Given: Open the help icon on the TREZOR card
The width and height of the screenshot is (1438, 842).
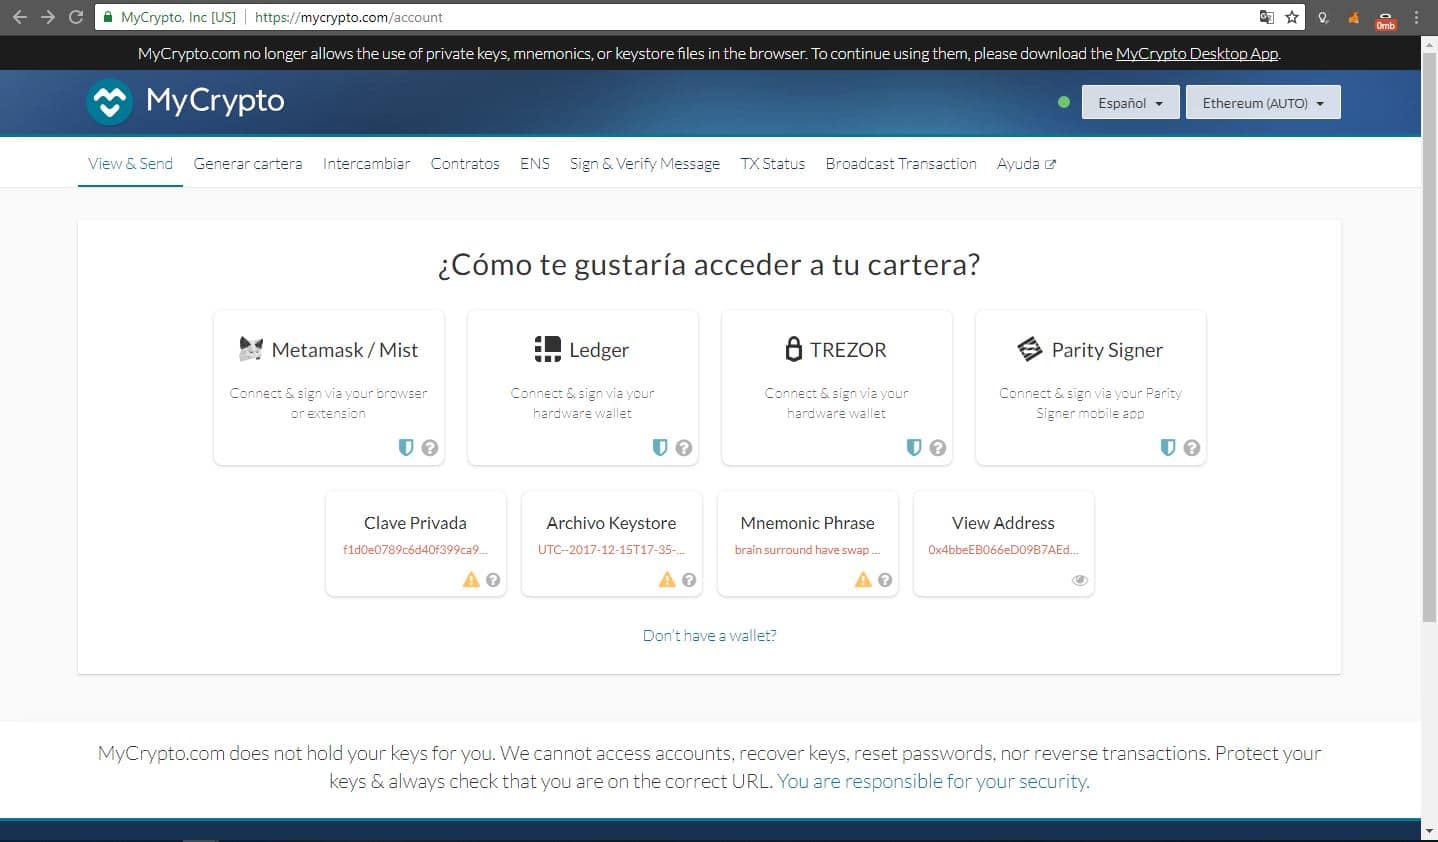Looking at the screenshot, I should tap(938, 448).
